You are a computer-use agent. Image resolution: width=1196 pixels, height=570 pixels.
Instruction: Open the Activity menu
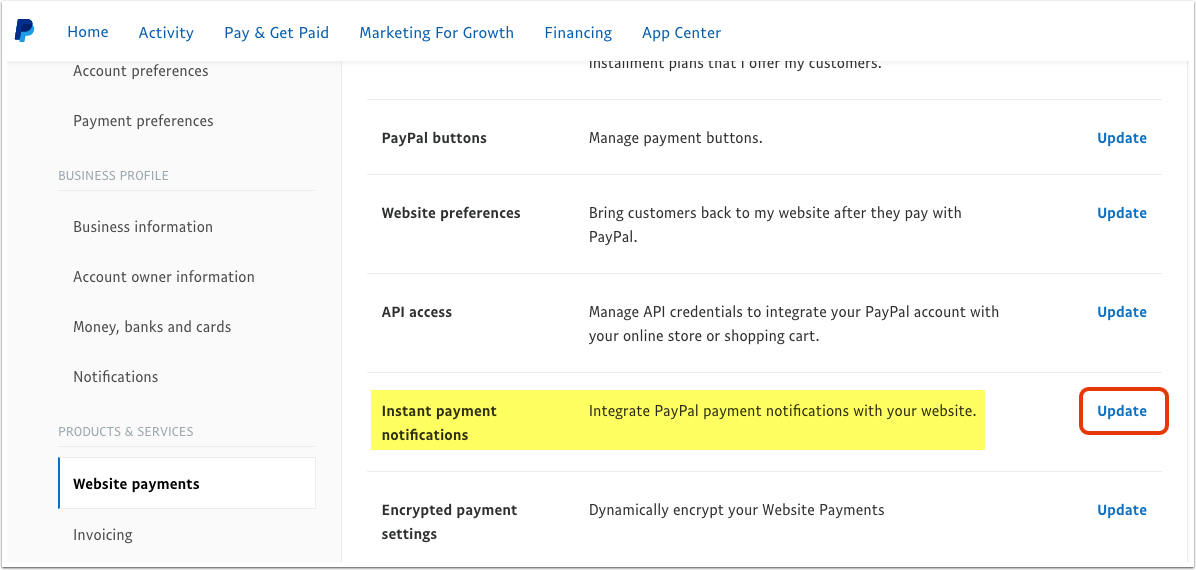point(166,33)
